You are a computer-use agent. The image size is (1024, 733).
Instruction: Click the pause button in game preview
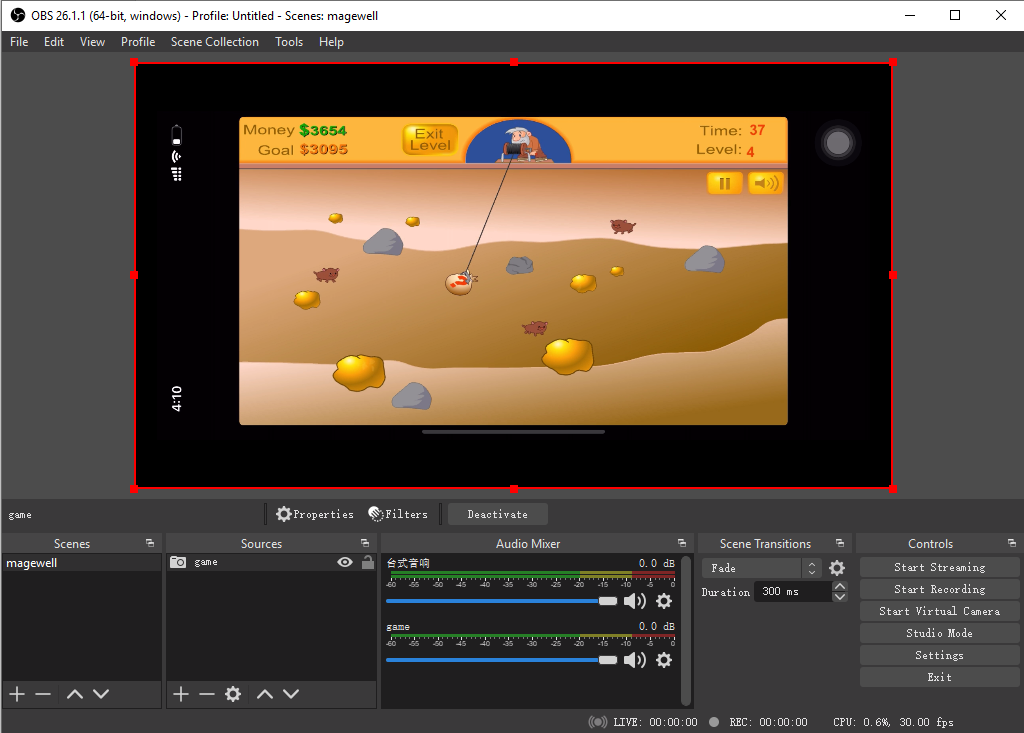724,183
